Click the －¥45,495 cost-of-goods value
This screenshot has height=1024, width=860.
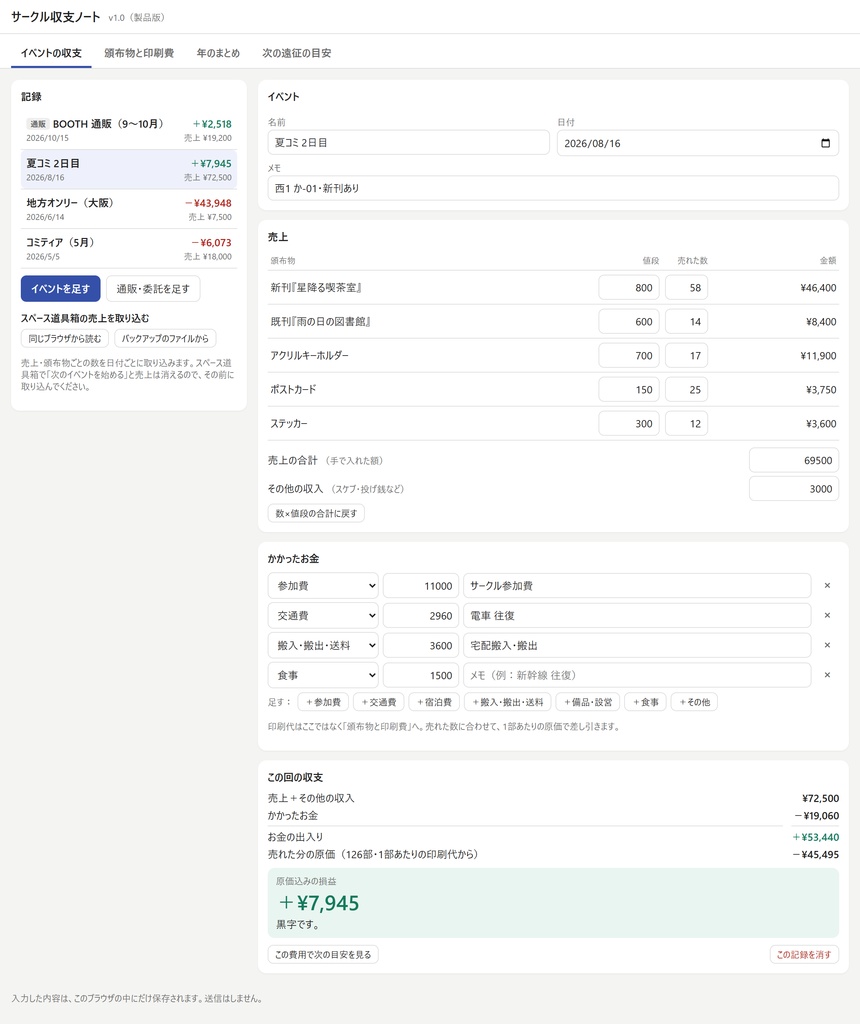click(816, 854)
